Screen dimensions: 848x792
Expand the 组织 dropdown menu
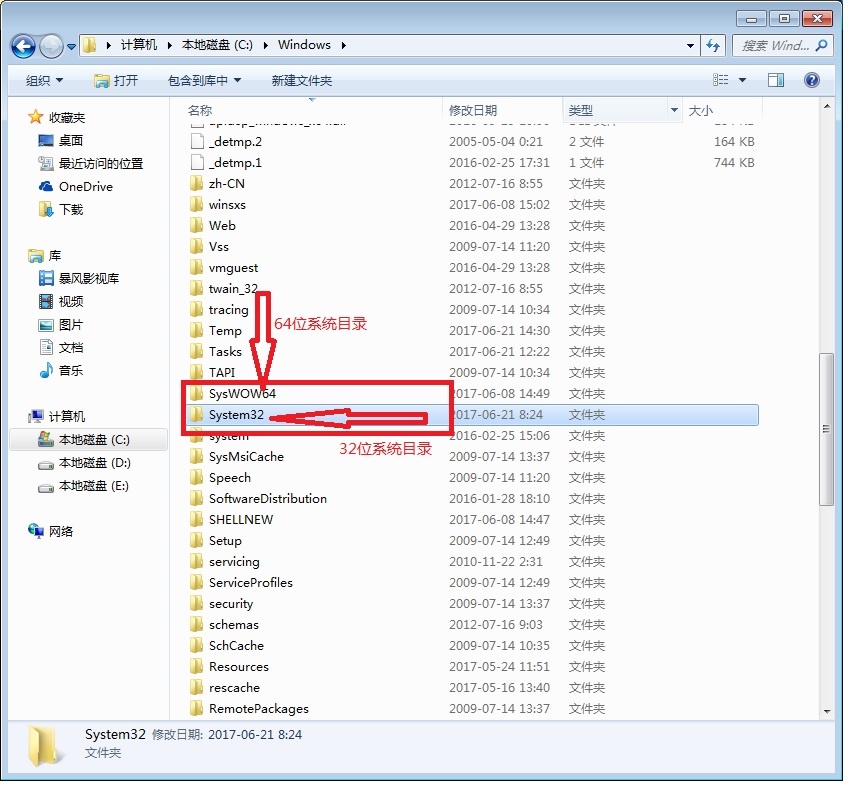click(x=44, y=80)
